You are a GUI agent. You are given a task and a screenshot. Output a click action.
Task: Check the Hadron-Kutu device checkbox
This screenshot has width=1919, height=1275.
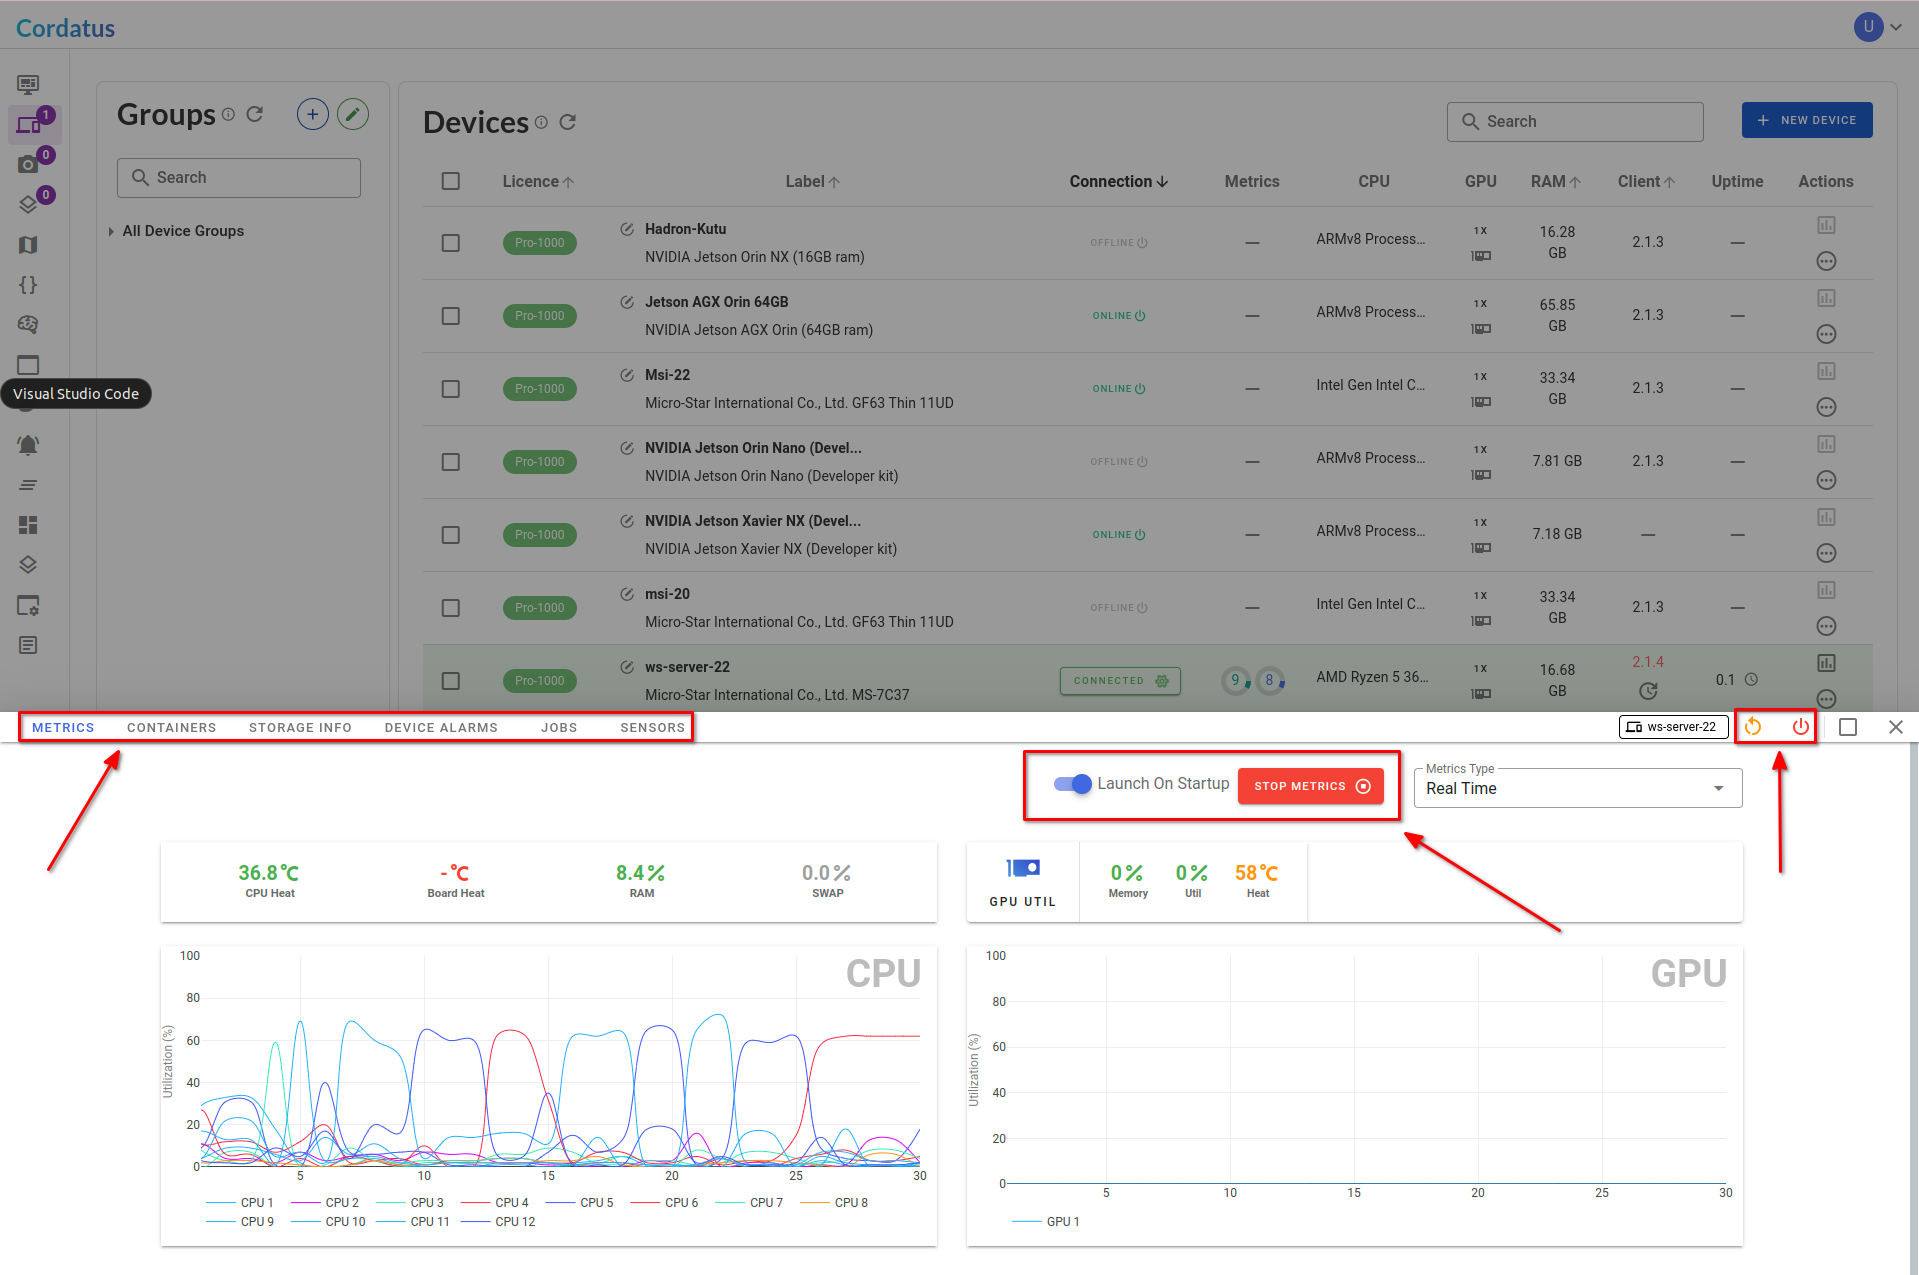tap(451, 243)
